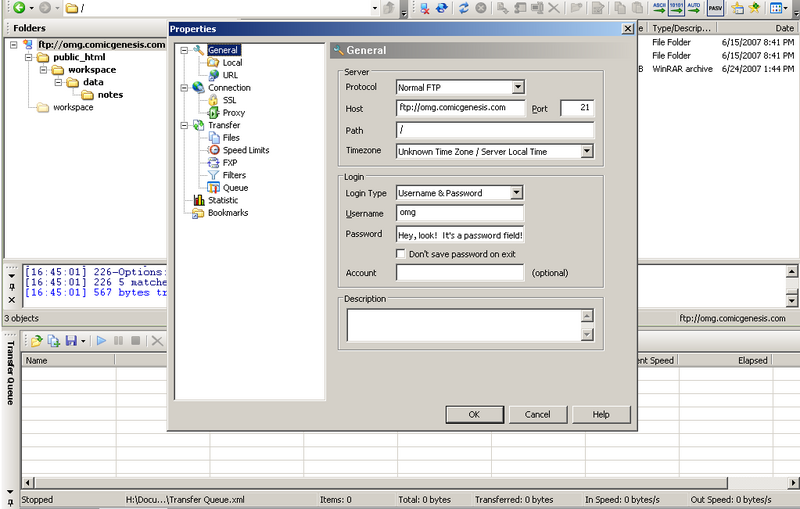Click the Cancel button
This screenshot has width=800, height=509.
point(537,414)
